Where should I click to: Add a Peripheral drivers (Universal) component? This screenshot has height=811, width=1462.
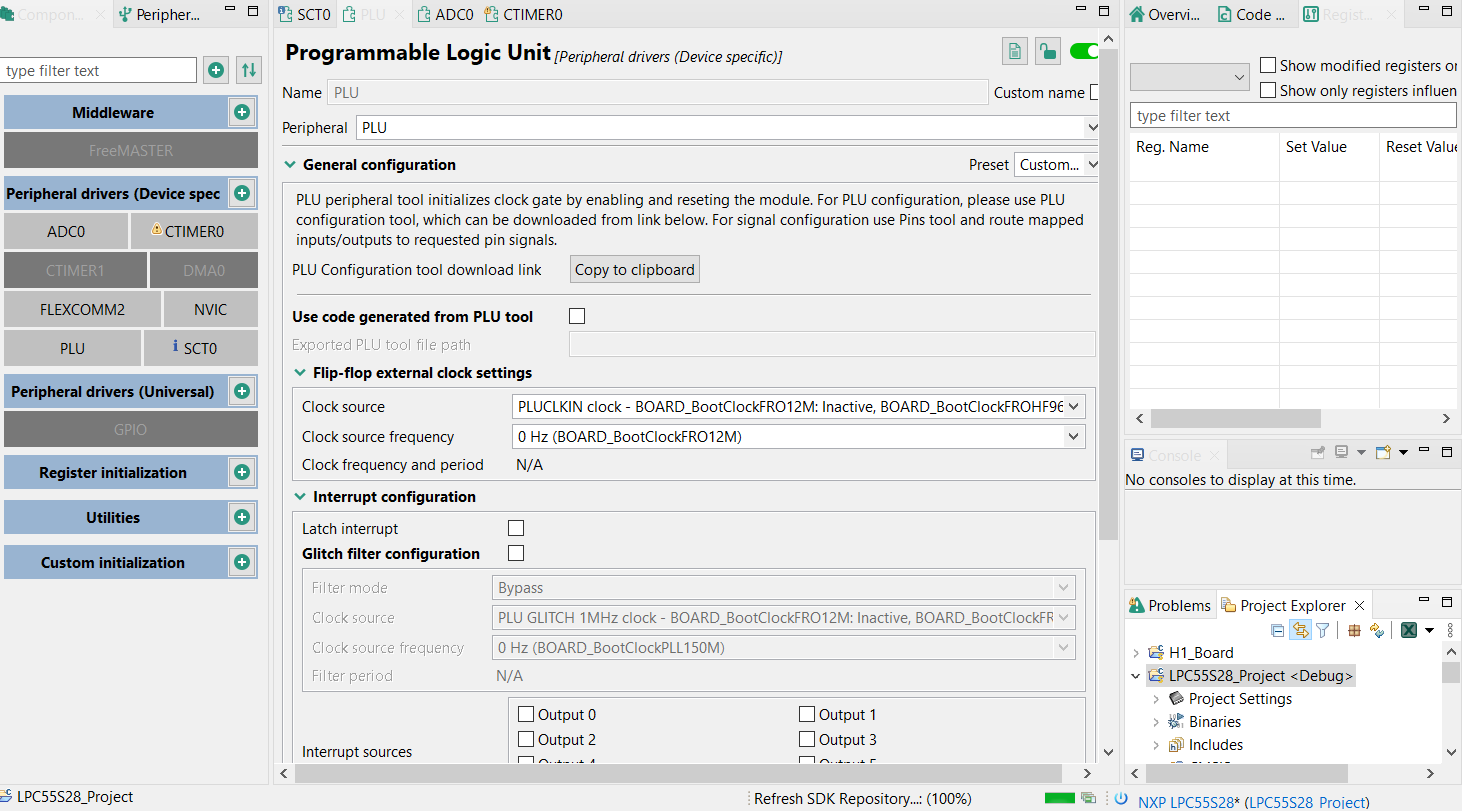[242, 391]
